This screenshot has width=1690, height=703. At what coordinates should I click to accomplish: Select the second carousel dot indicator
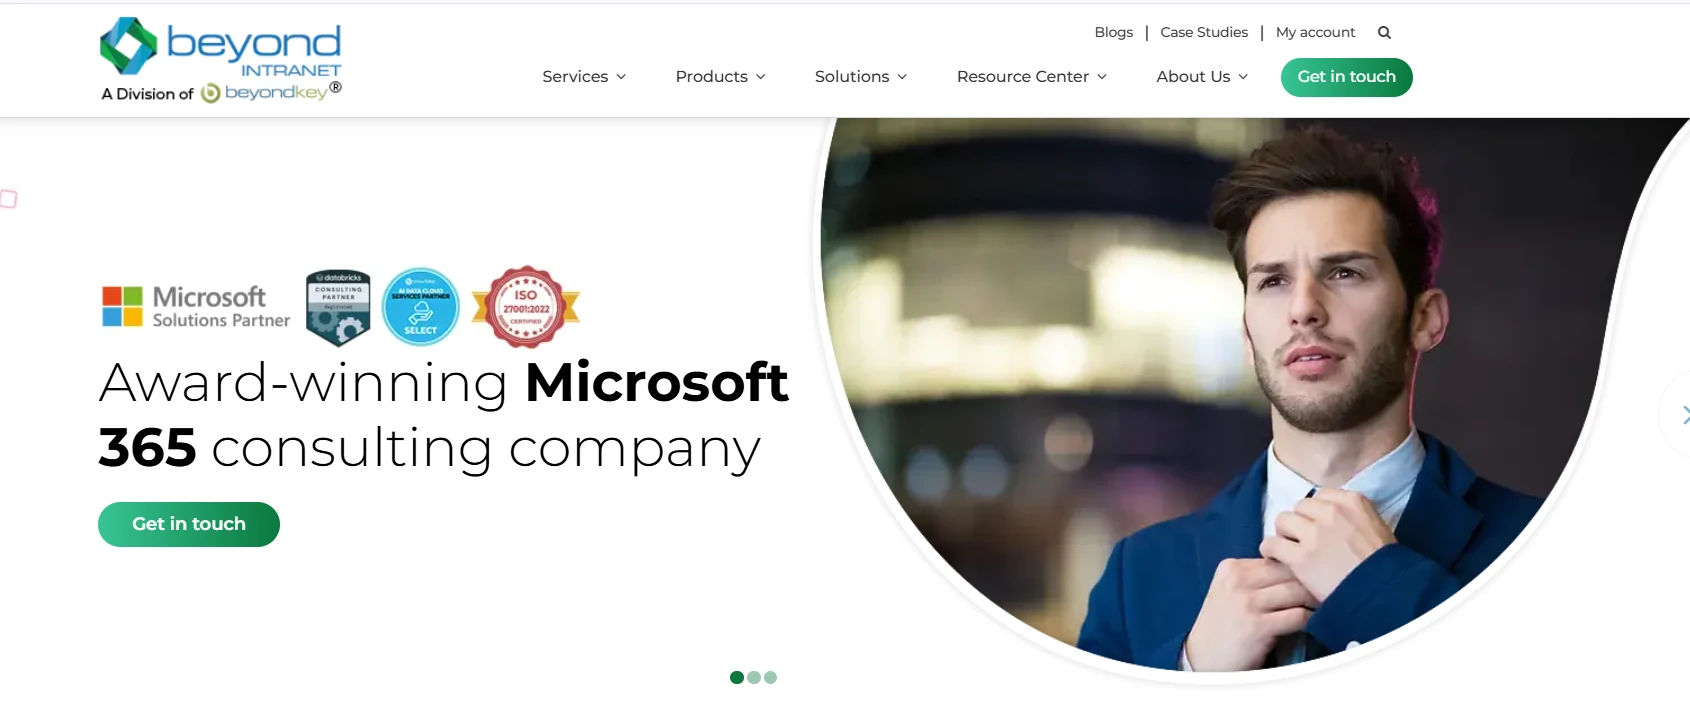[754, 677]
